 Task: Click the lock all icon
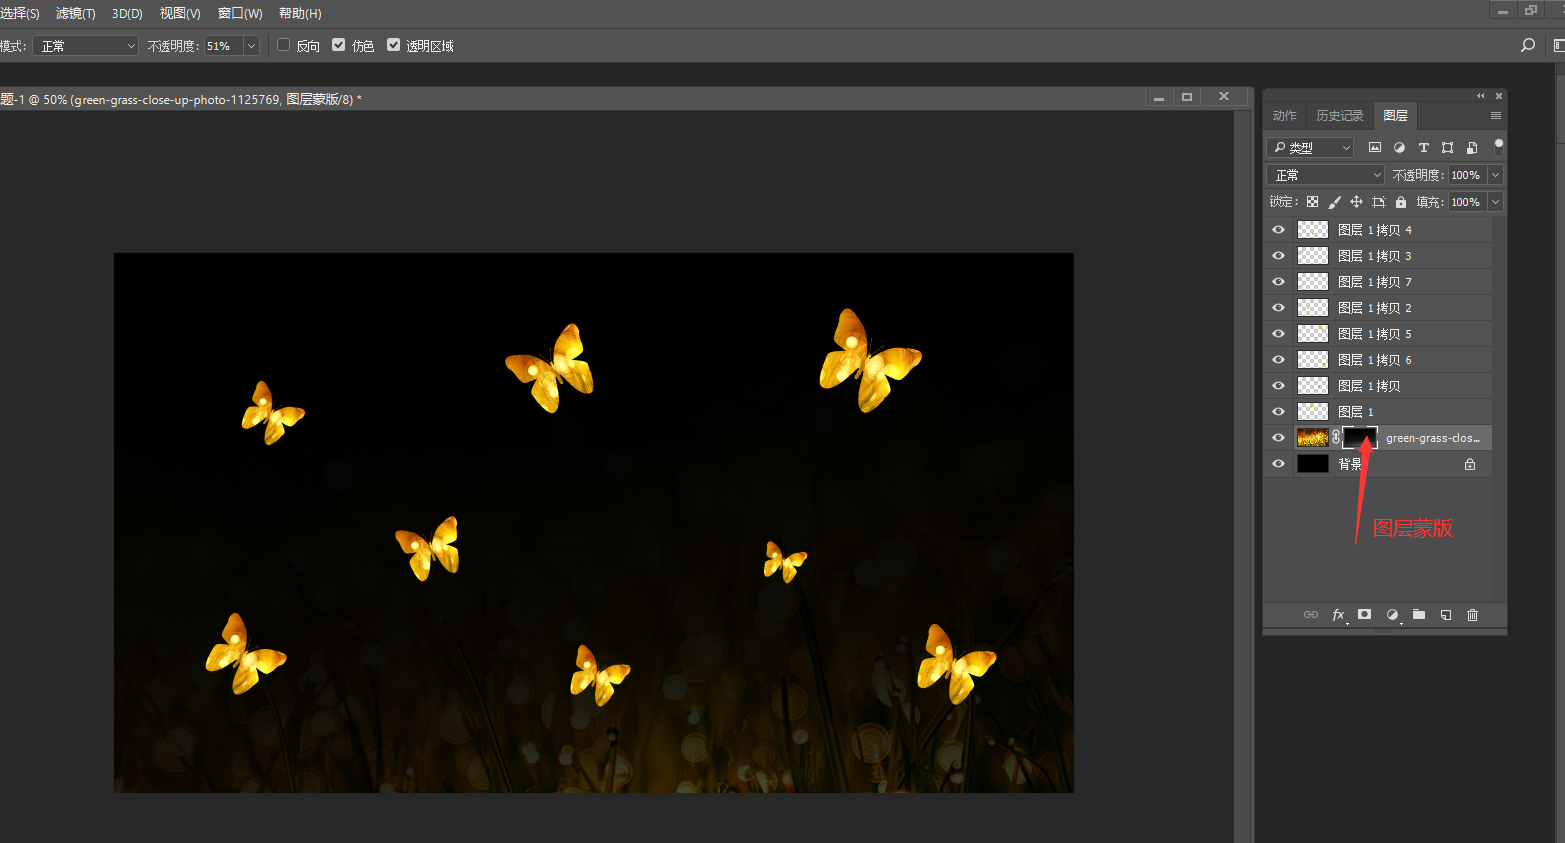click(1401, 202)
